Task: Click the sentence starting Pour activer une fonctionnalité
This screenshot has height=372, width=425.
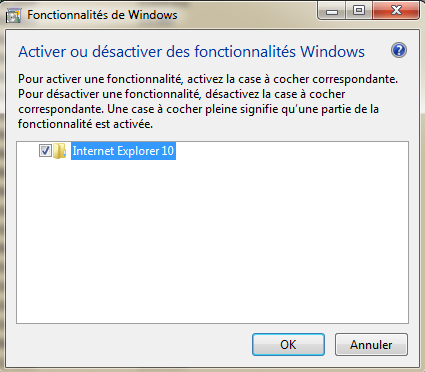Action: [208, 79]
